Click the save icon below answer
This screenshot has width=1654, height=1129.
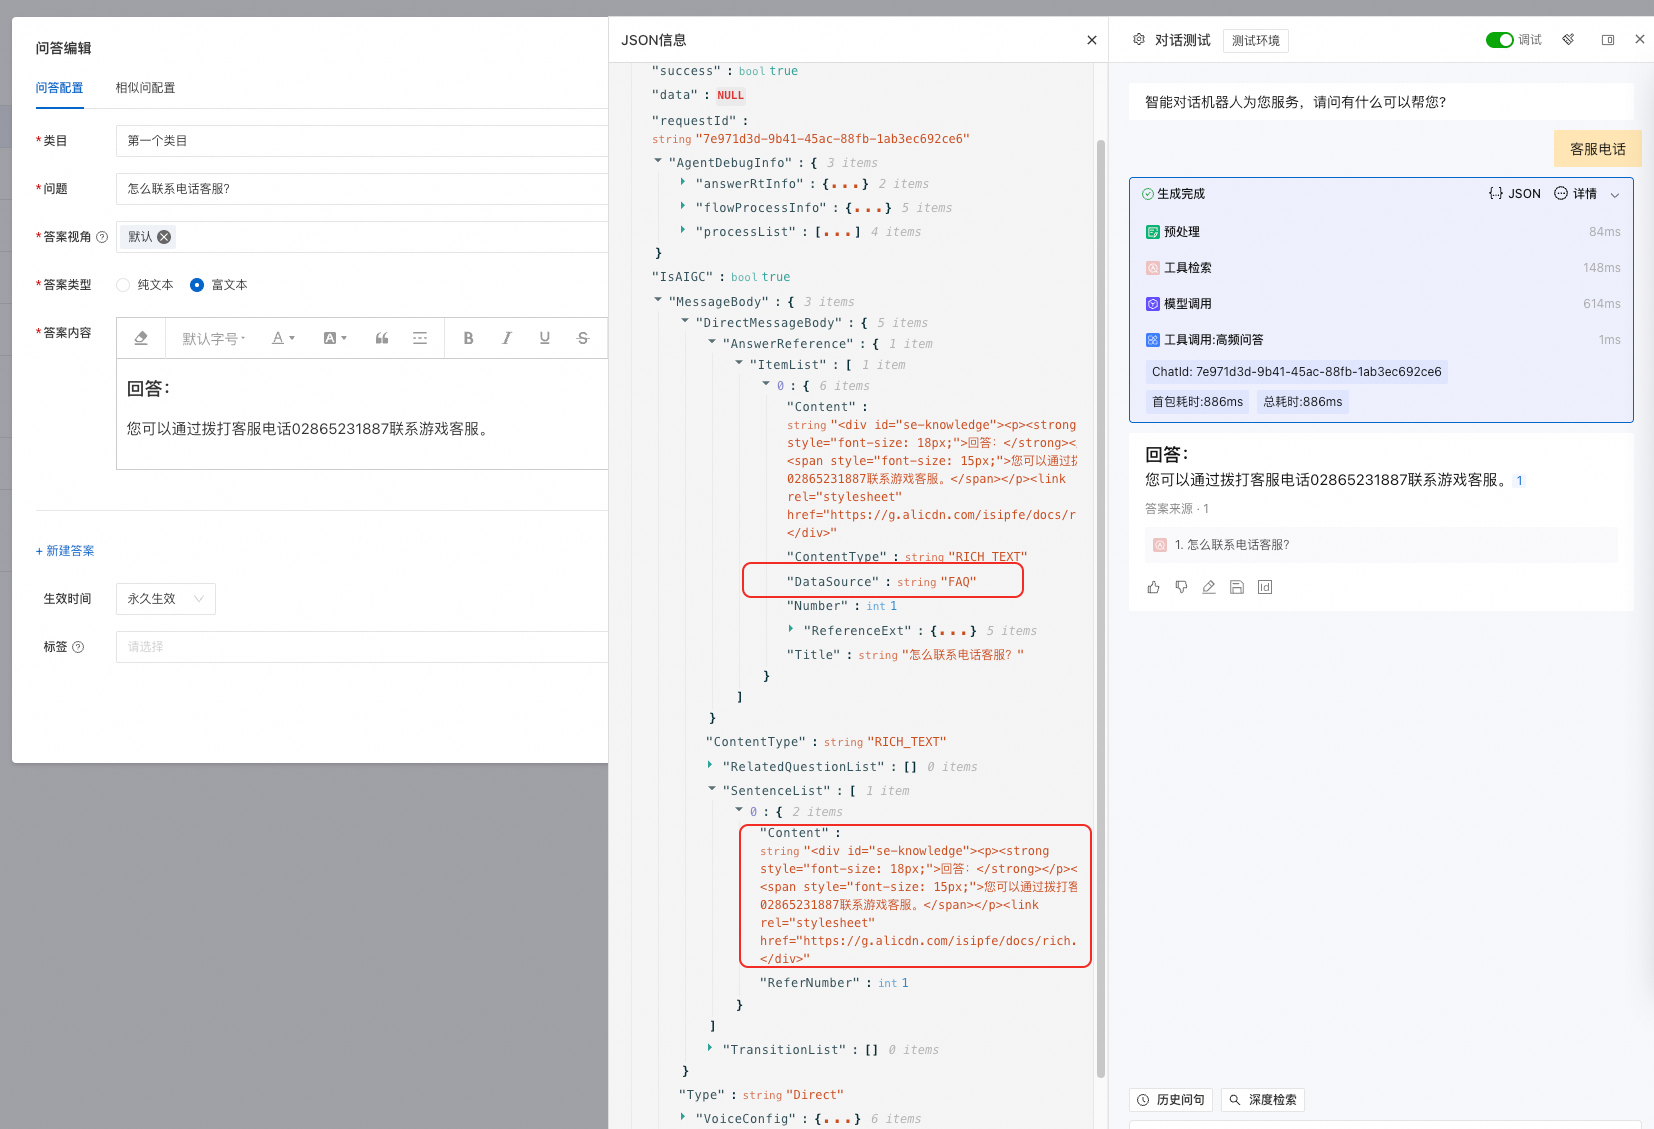click(1237, 587)
